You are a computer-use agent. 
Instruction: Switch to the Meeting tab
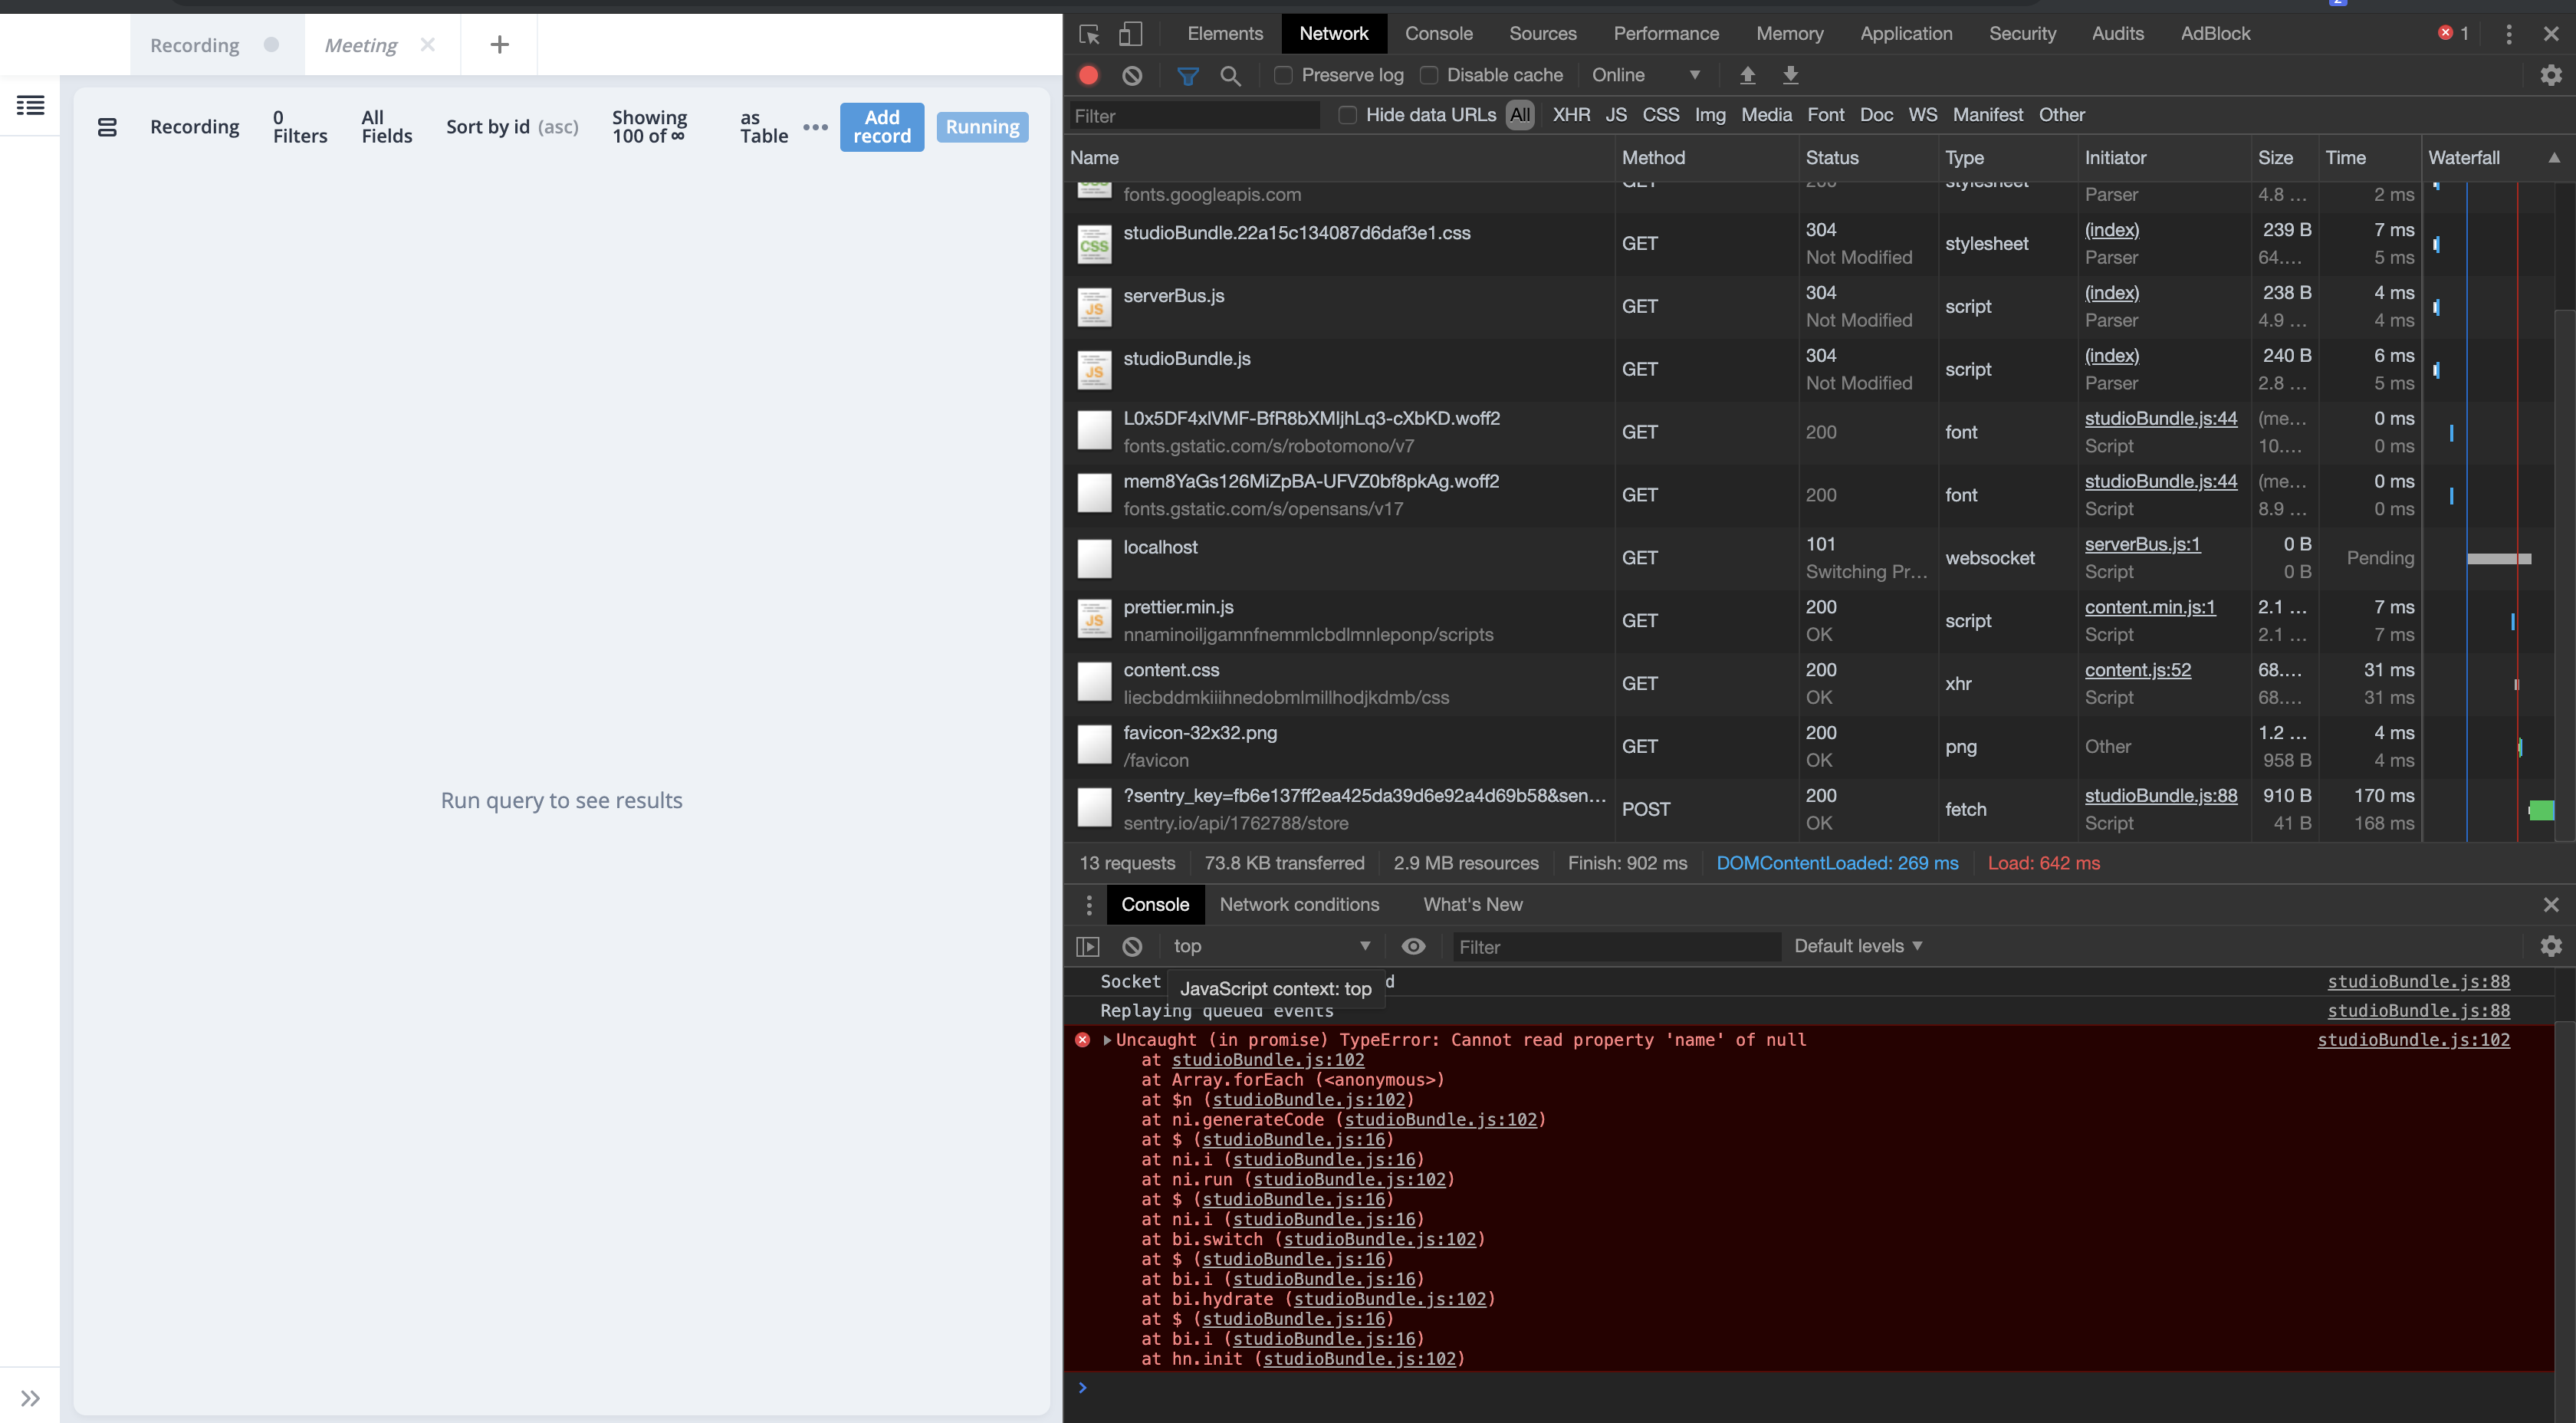pos(360,44)
